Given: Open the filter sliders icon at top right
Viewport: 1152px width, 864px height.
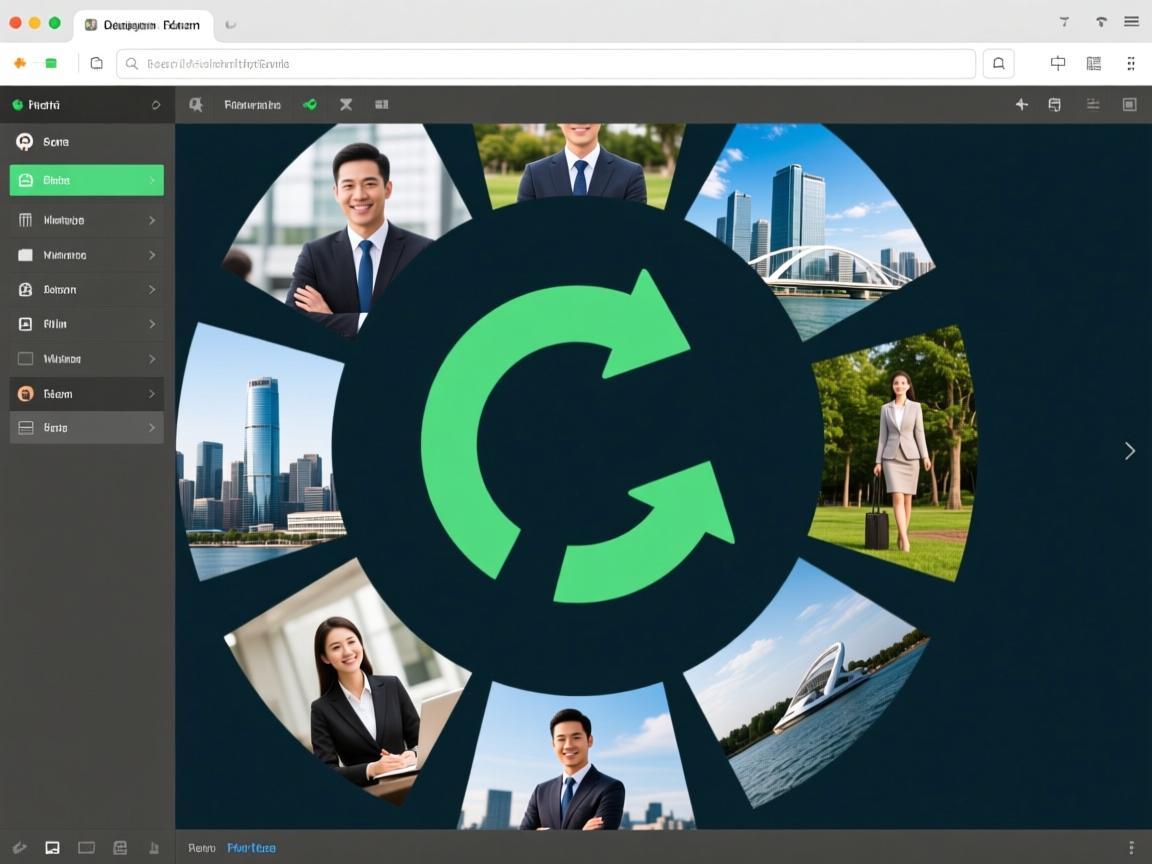Looking at the screenshot, I should [x=1092, y=104].
